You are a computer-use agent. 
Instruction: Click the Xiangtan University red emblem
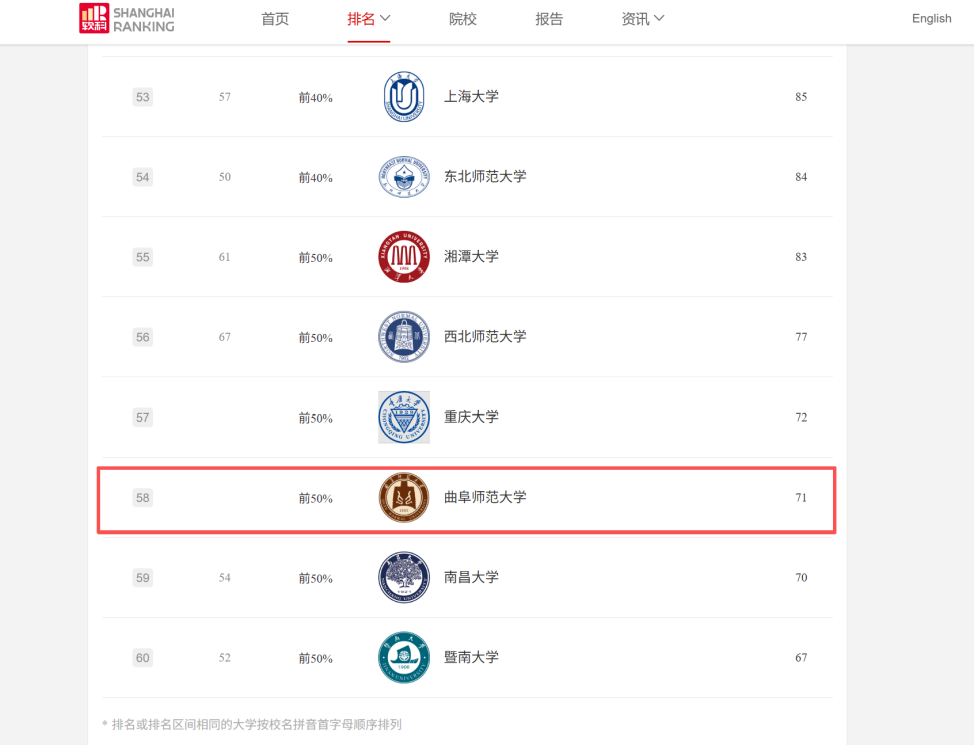click(x=404, y=257)
